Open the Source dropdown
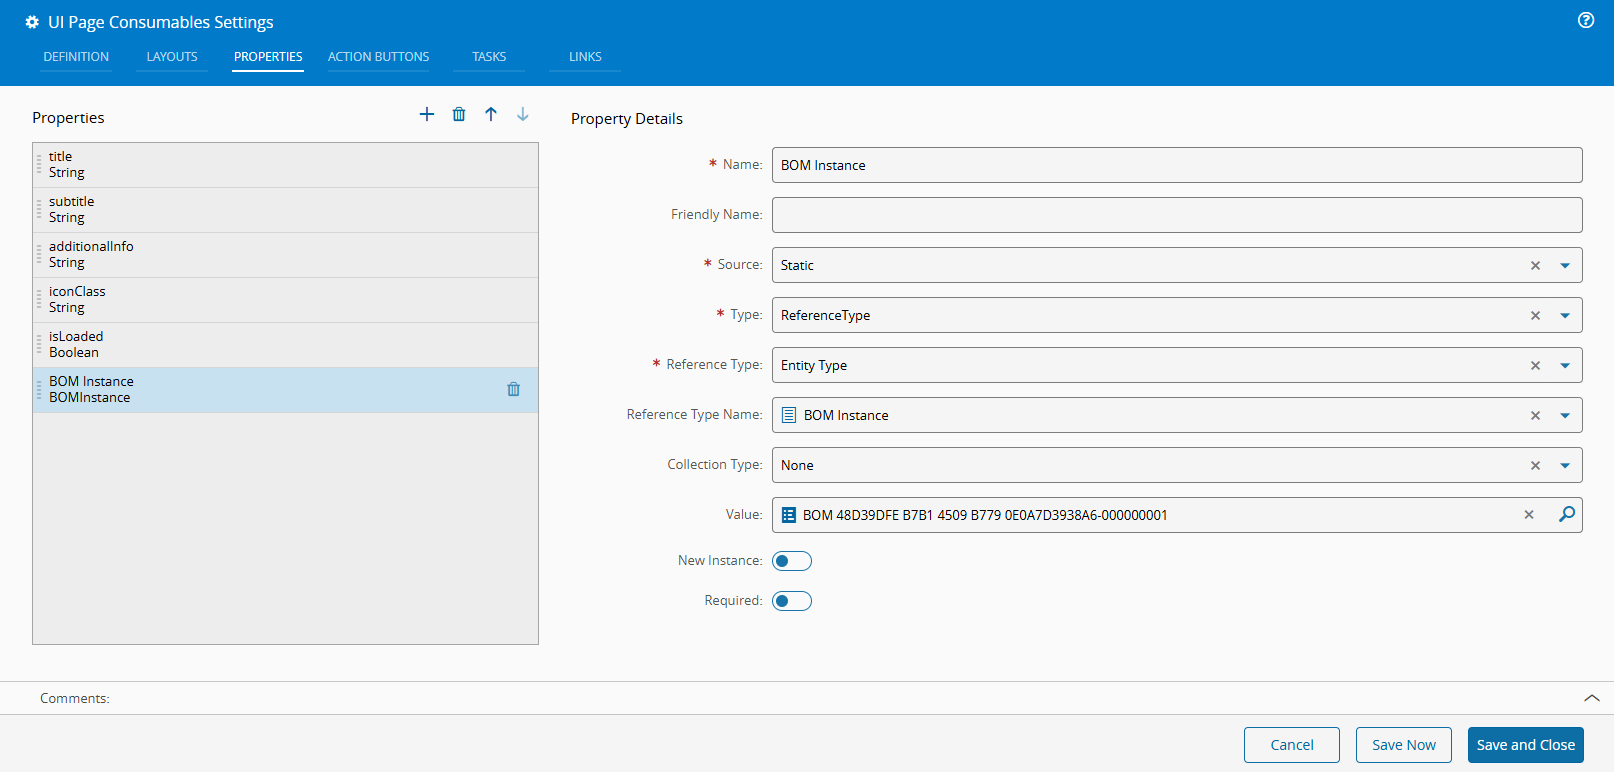 pos(1565,265)
